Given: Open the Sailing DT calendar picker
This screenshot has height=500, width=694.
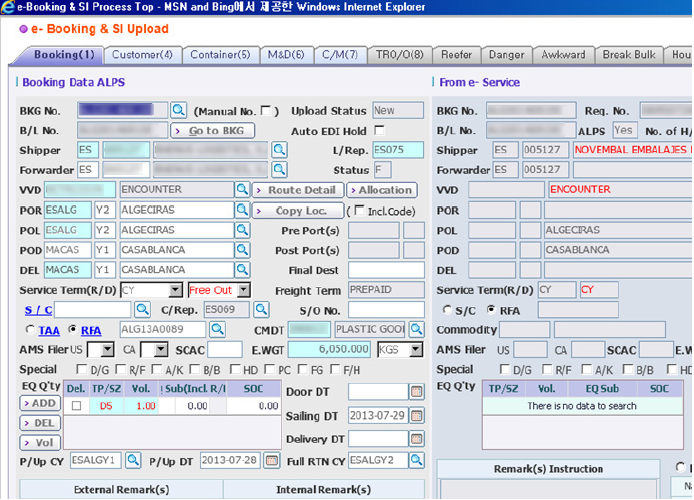Looking at the screenshot, I should click(416, 415).
